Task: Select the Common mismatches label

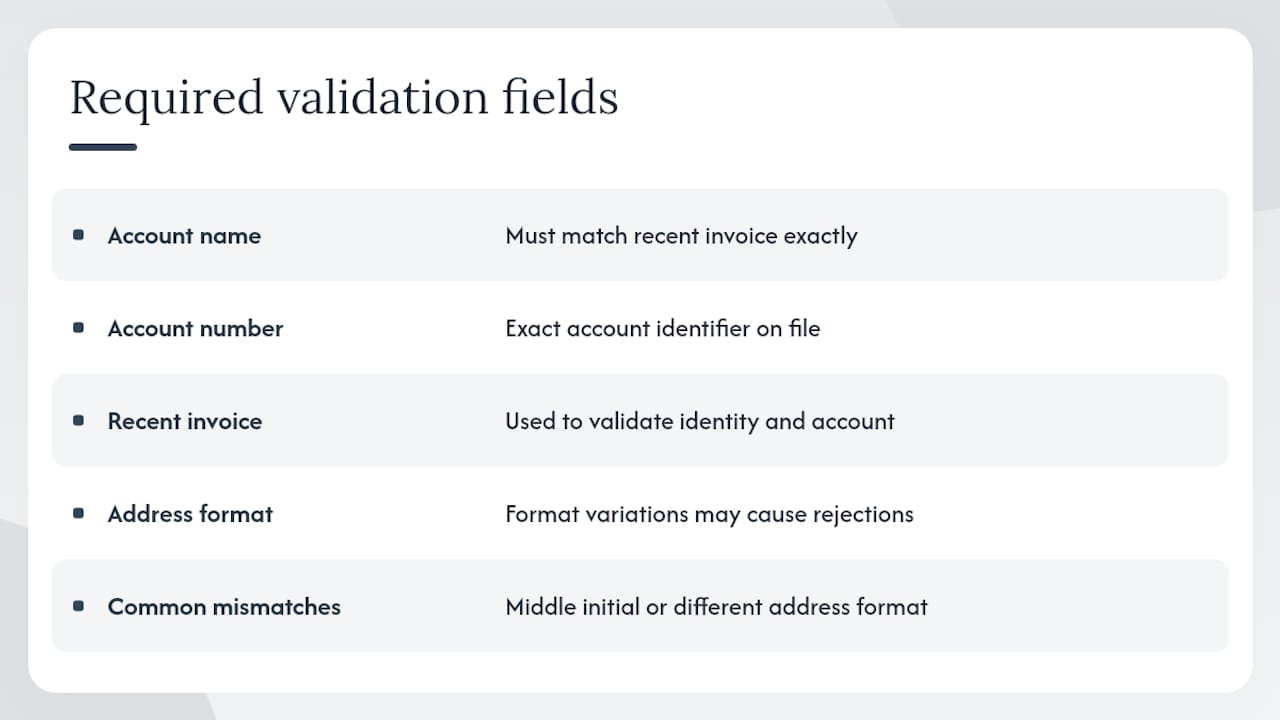Action: click(224, 607)
